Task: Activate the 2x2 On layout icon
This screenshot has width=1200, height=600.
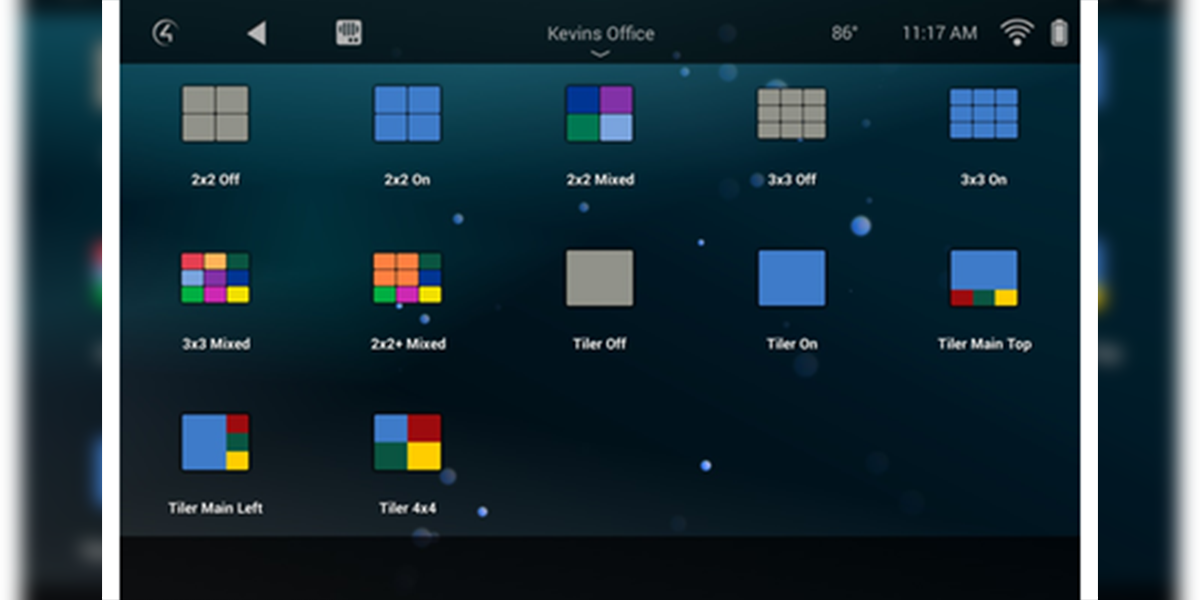Action: coord(407,113)
